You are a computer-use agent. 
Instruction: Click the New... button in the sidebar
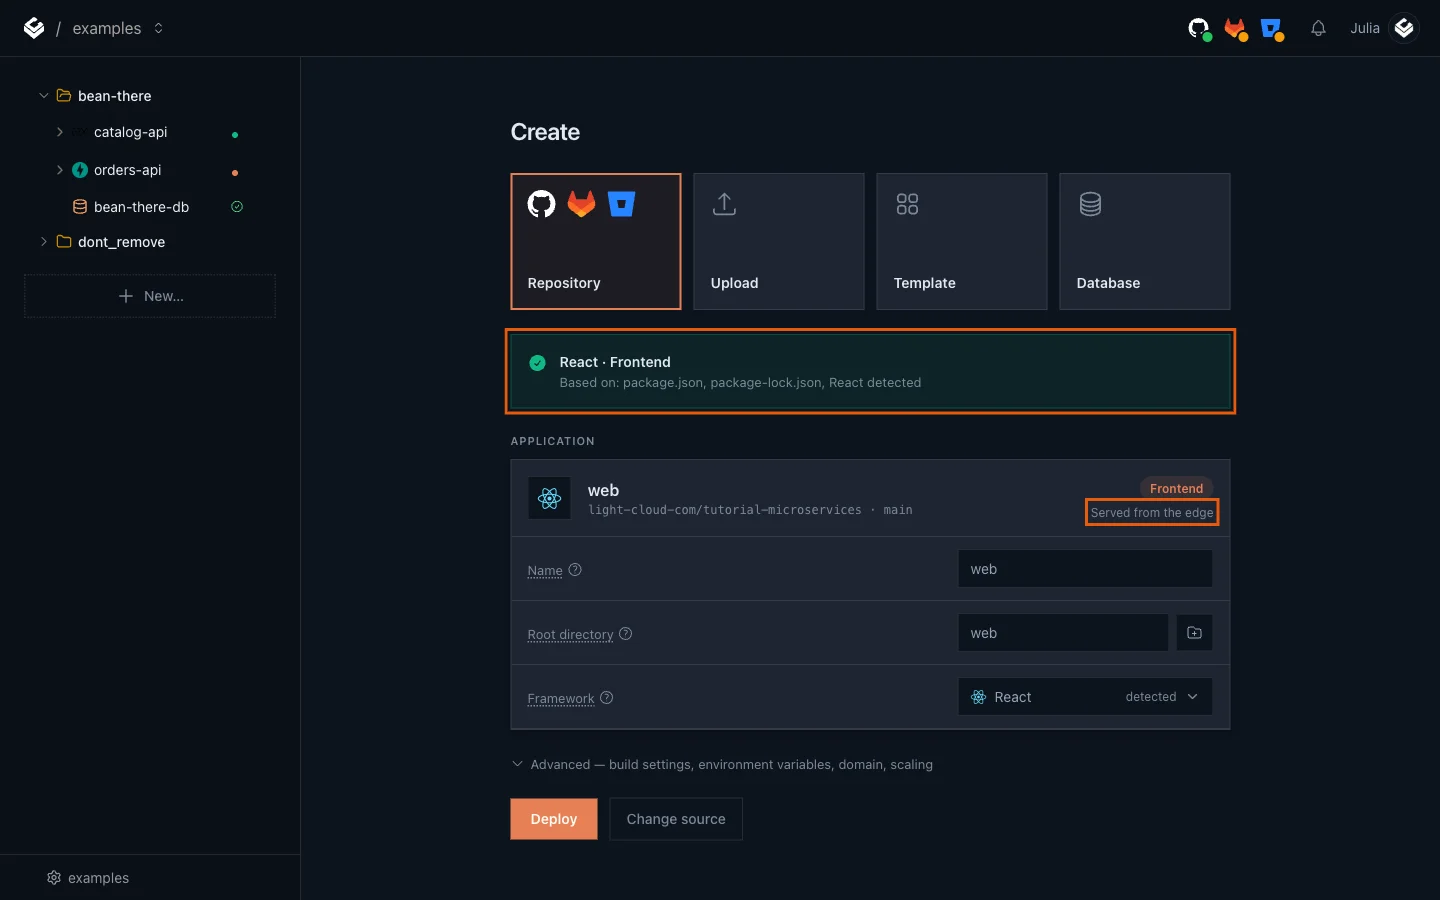(x=150, y=296)
